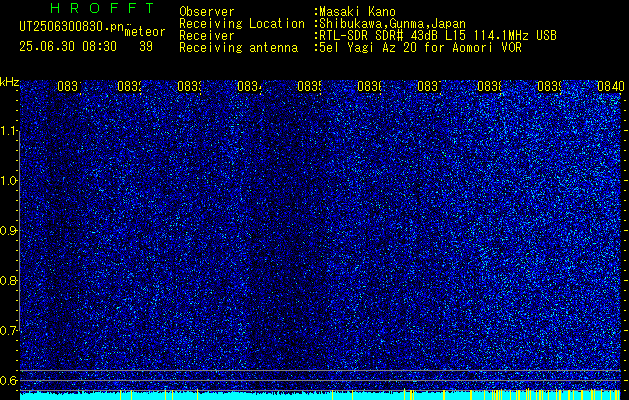The image size is (629, 400).
Task: Click the 0840 time marker
Action: click(611, 87)
